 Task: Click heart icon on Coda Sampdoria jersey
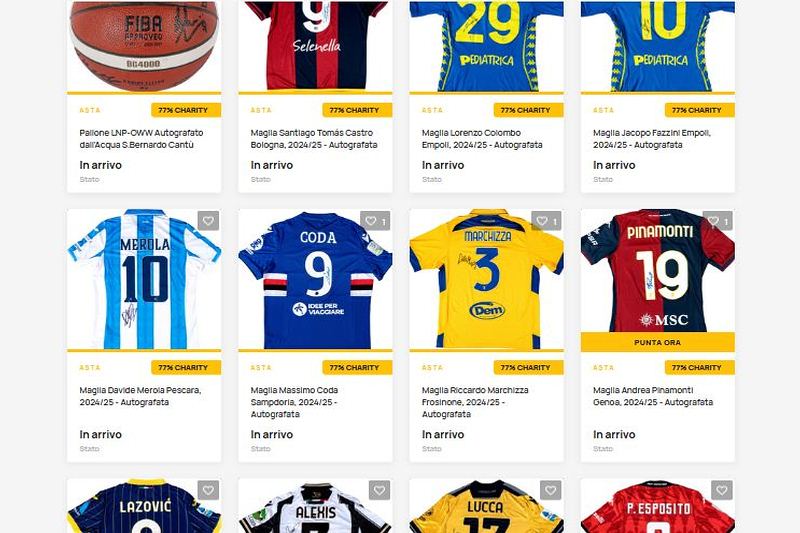(375, 221)
